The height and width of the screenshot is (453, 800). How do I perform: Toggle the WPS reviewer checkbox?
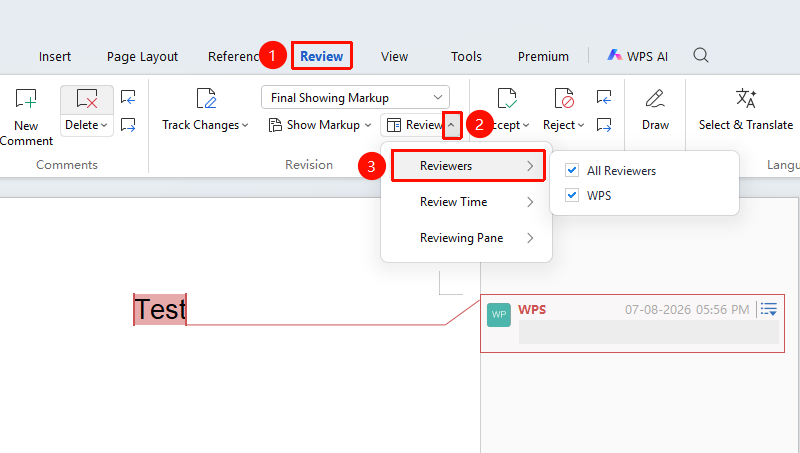click(572, 195)
